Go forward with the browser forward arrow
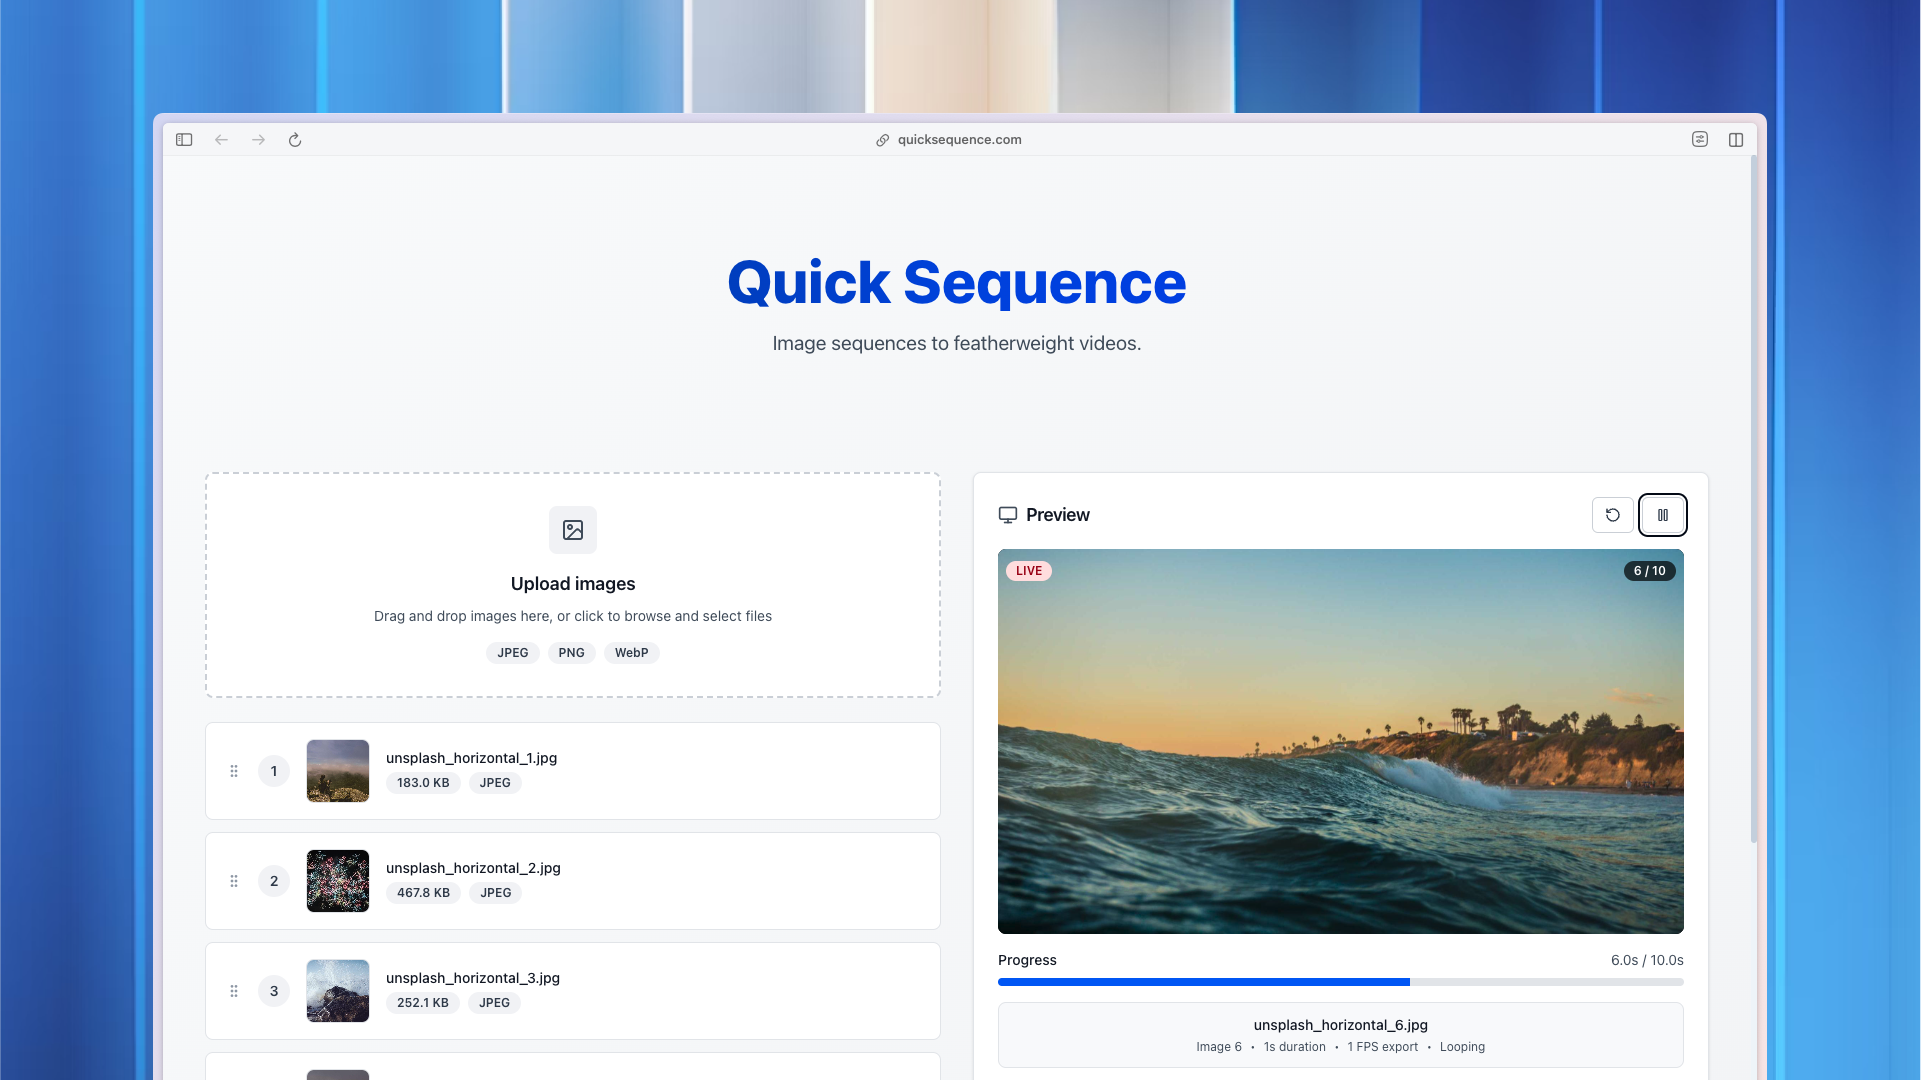The image size is (1921, 1080). [x=258, y=140]
